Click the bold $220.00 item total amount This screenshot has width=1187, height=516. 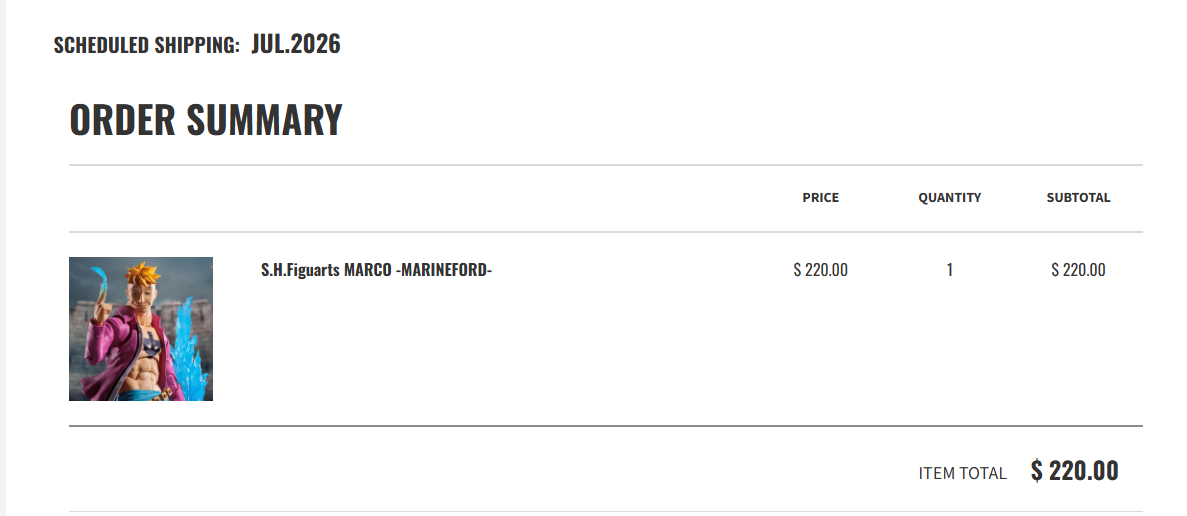[x=1074, y=471]
